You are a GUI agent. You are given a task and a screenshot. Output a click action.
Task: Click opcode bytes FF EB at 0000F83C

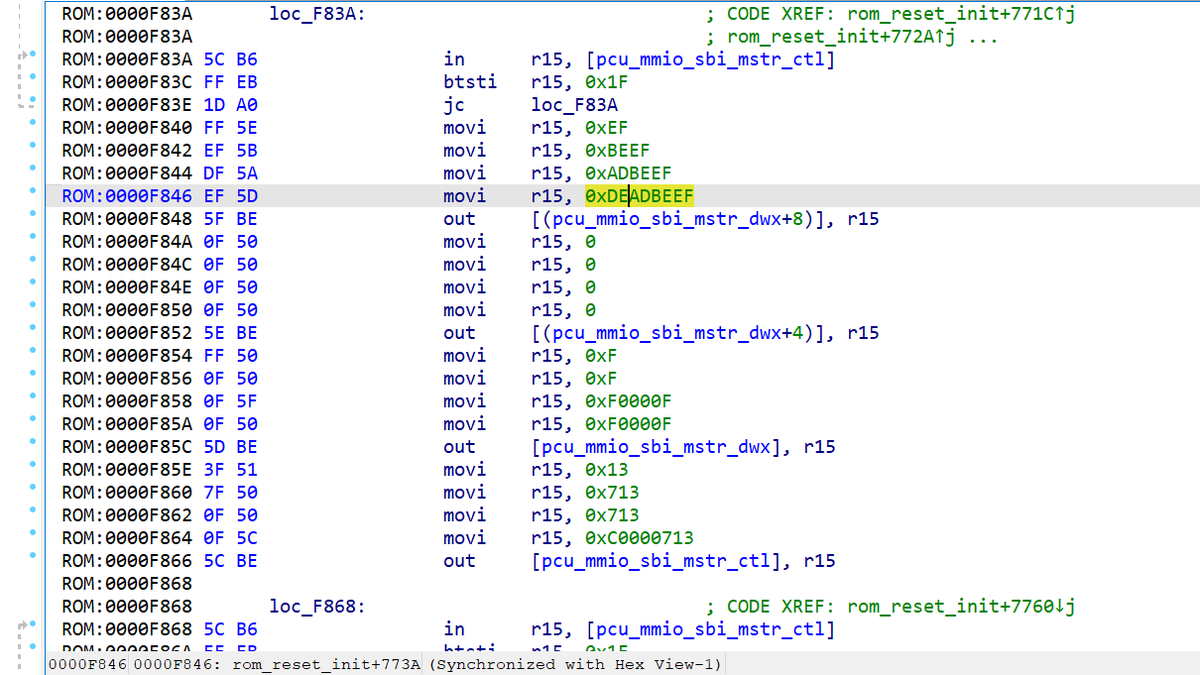click(x=230, y=82)
